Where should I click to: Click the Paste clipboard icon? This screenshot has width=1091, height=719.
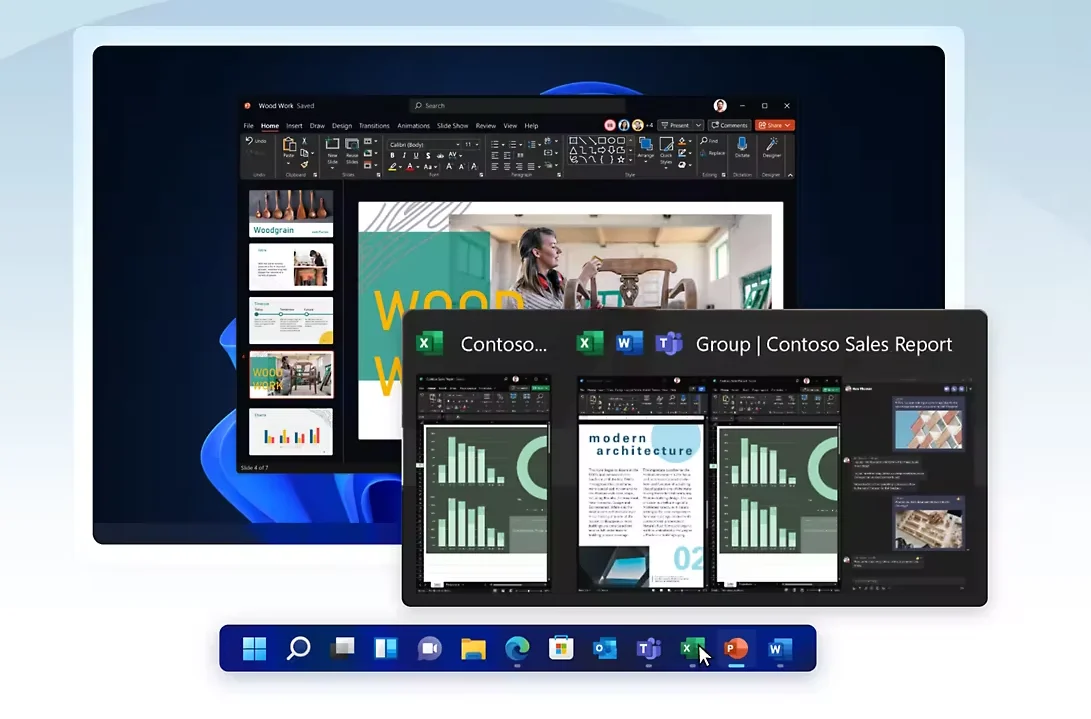[x=289, y=146]
